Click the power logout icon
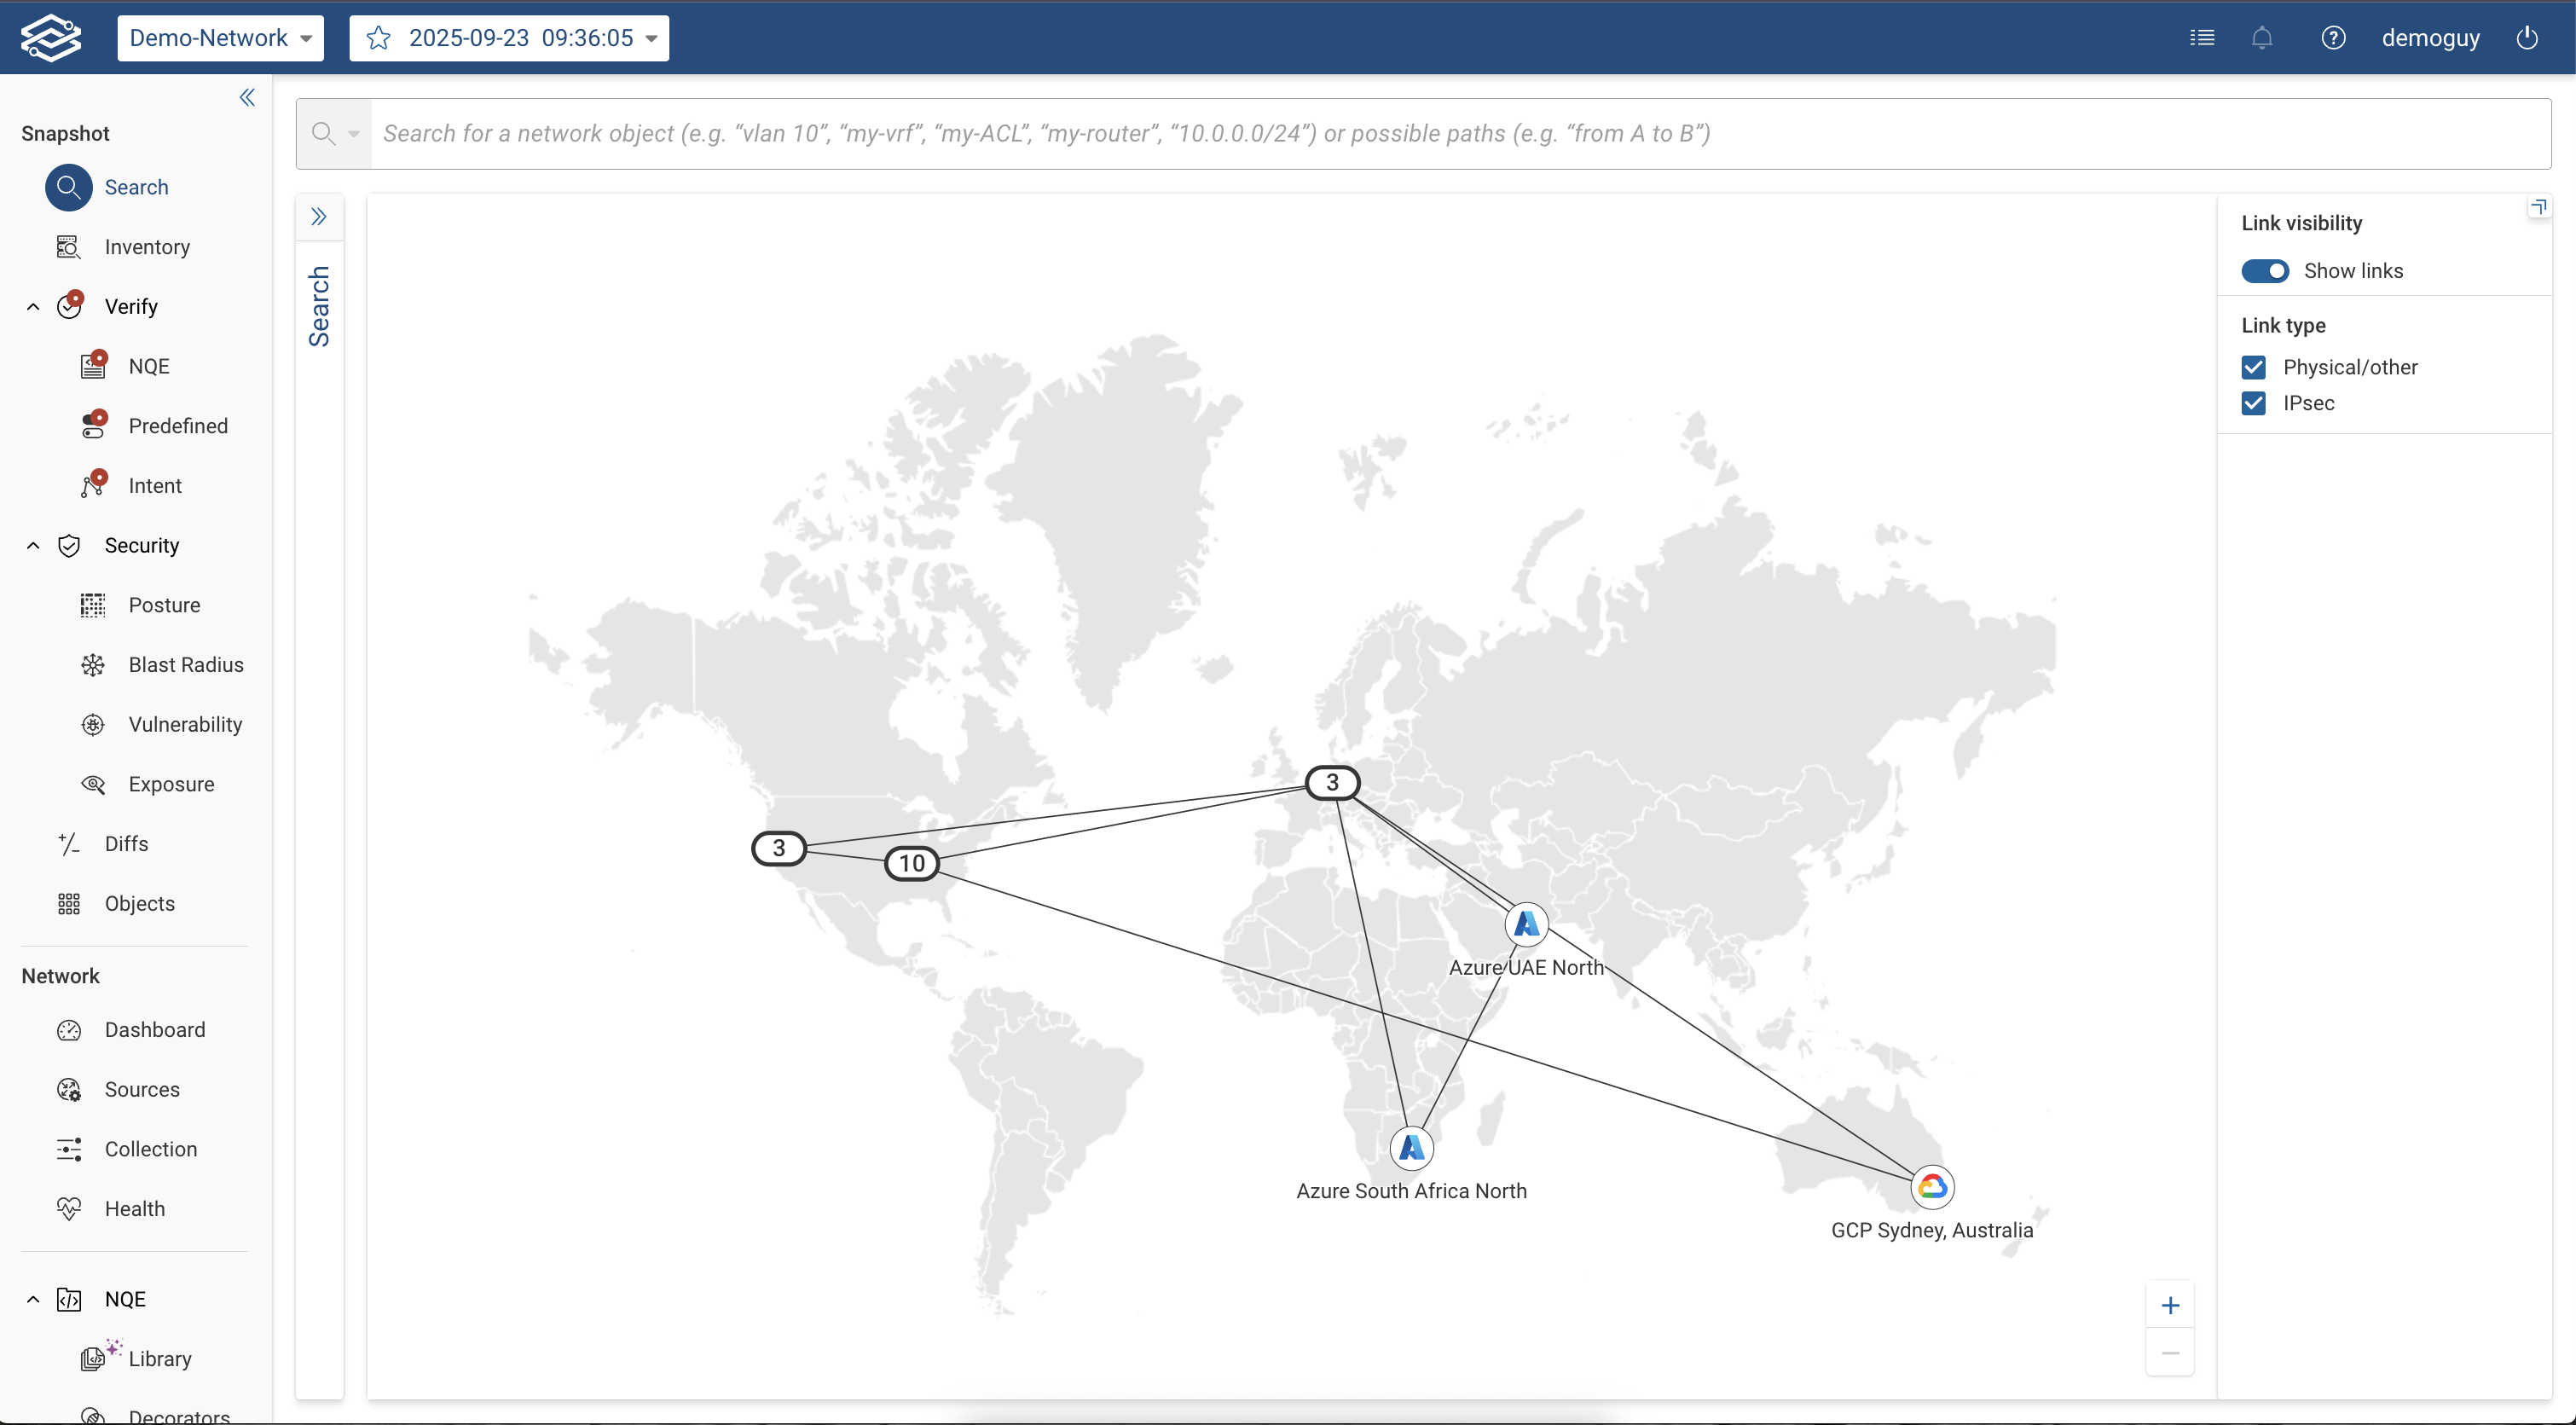 (2527, 38)
